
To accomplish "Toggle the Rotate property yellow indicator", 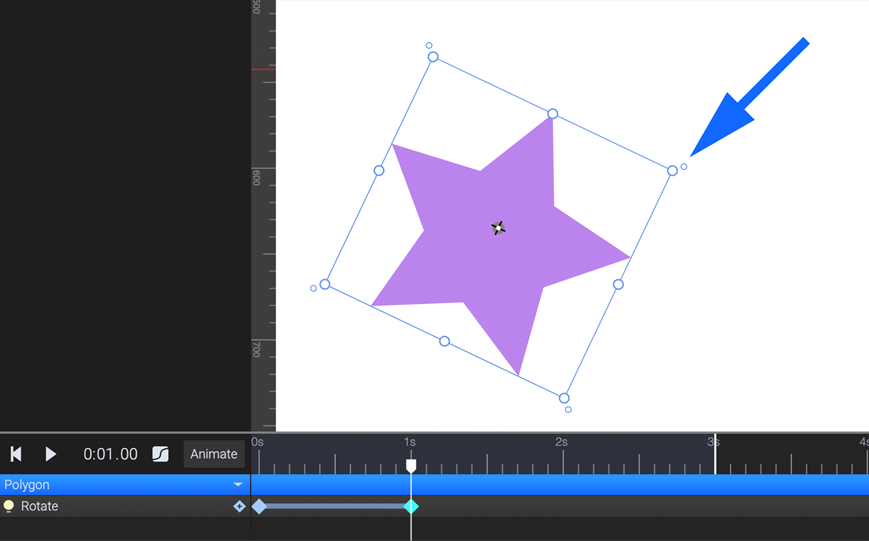I will tap(8, 506).
